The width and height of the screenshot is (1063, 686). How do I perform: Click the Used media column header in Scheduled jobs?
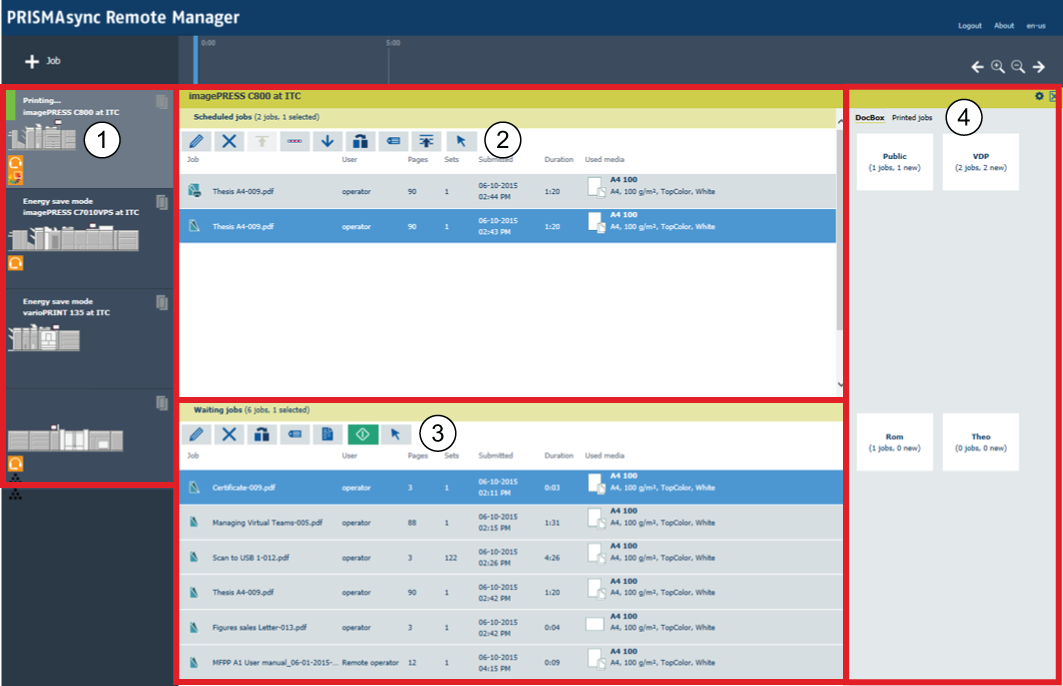(x=605, y=159)
